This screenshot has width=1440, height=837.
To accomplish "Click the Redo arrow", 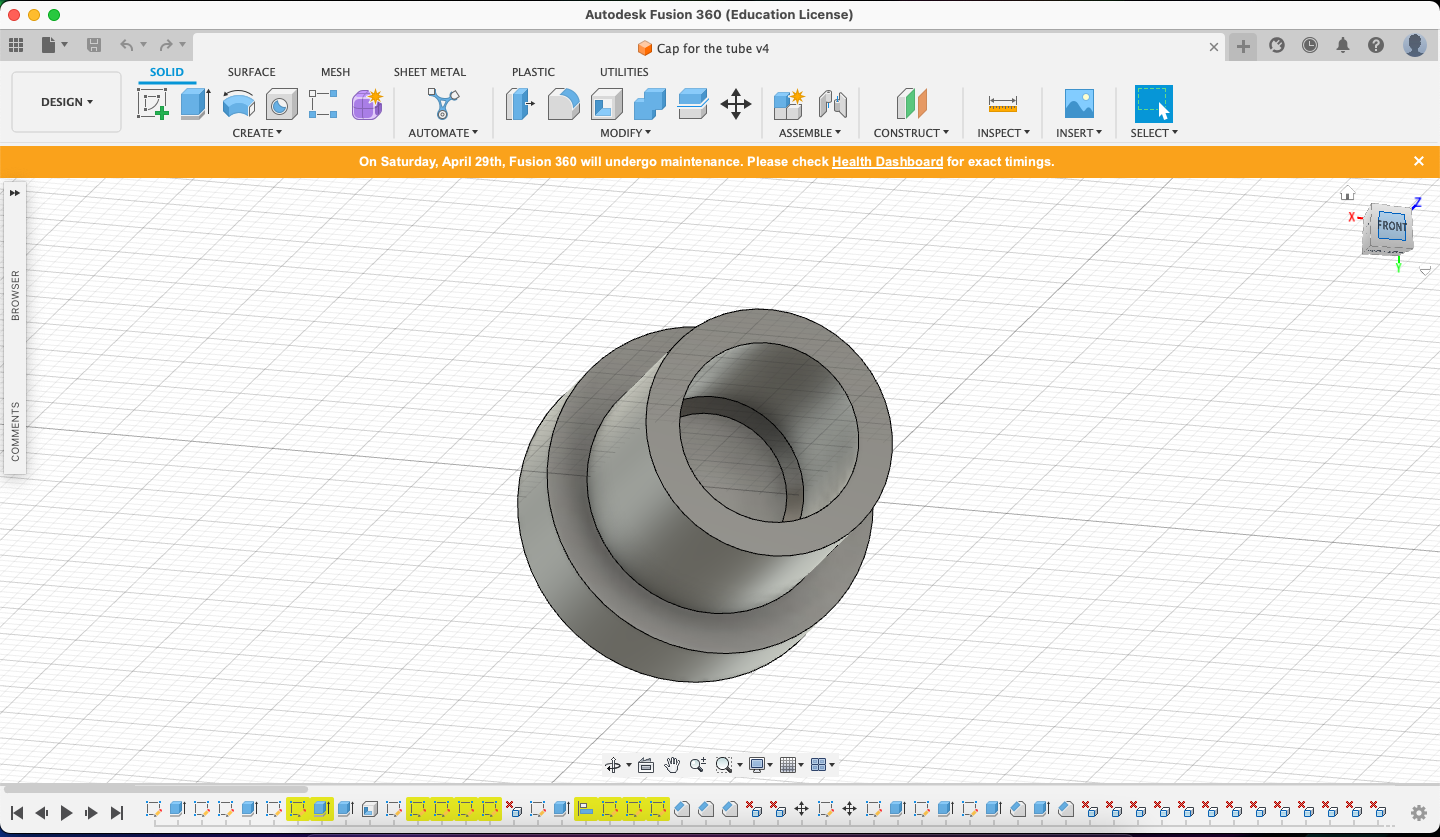I will point(166,45).
